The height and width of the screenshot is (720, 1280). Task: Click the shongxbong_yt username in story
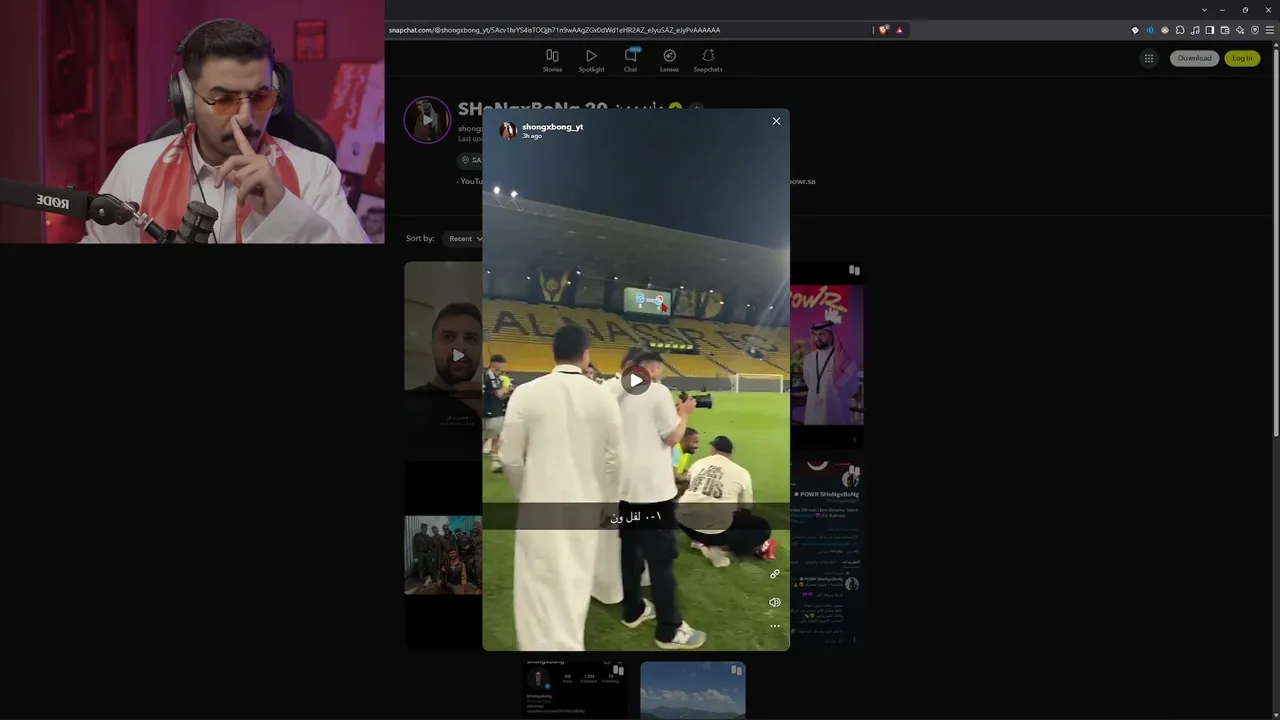point(552,127)
